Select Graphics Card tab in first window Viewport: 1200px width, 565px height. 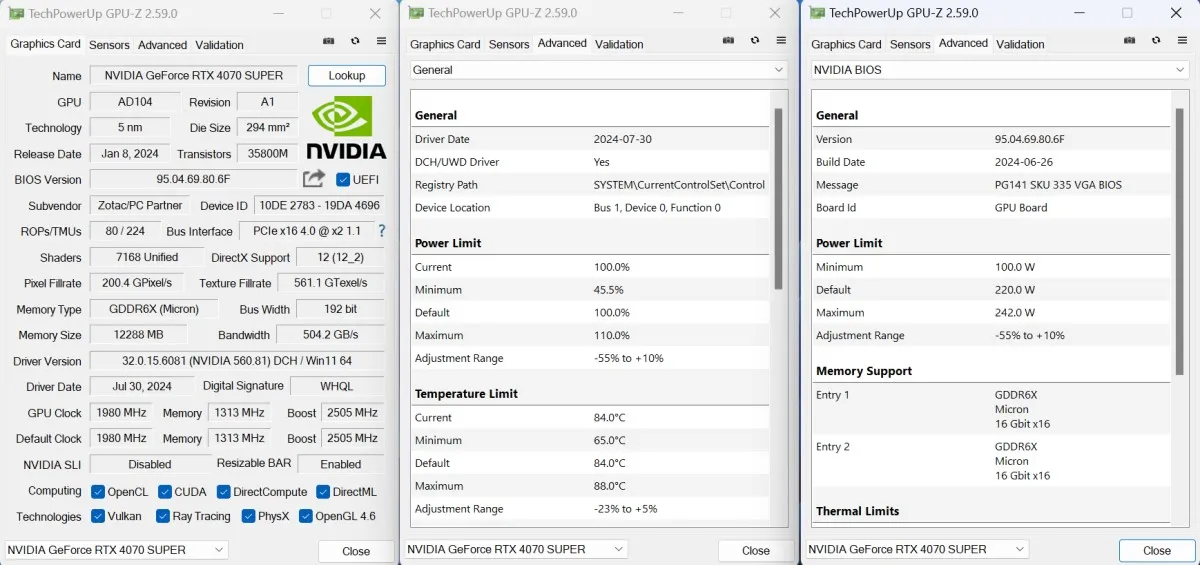point(45,44)
